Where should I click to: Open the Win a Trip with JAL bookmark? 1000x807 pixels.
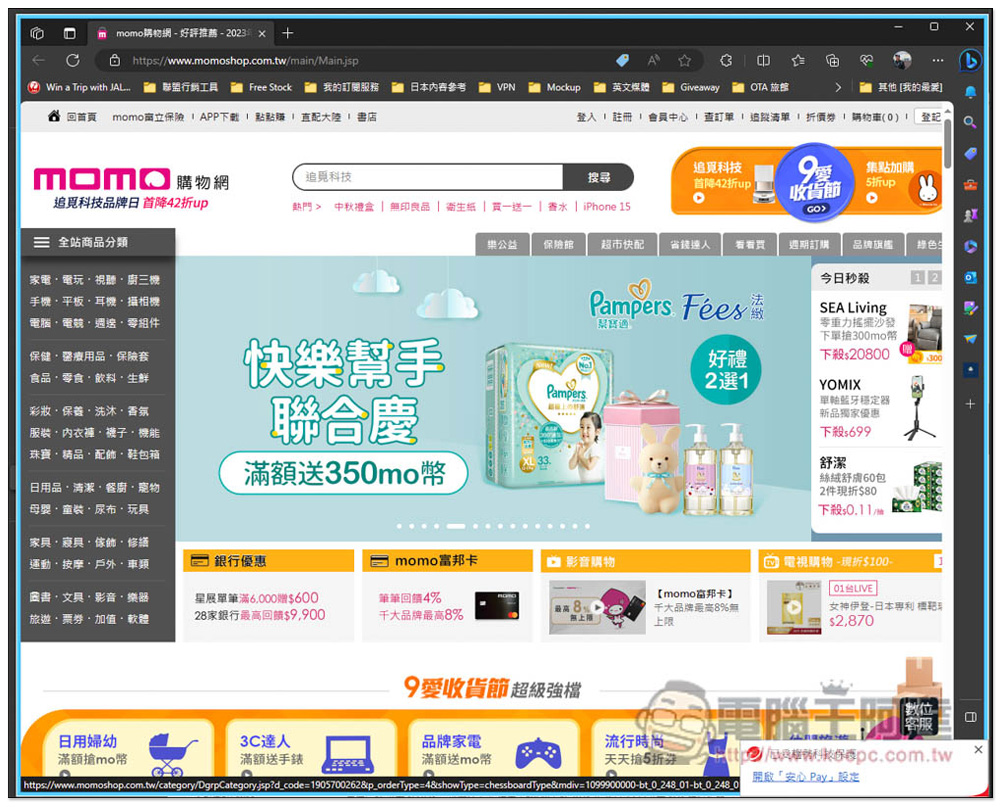point(80,87)
